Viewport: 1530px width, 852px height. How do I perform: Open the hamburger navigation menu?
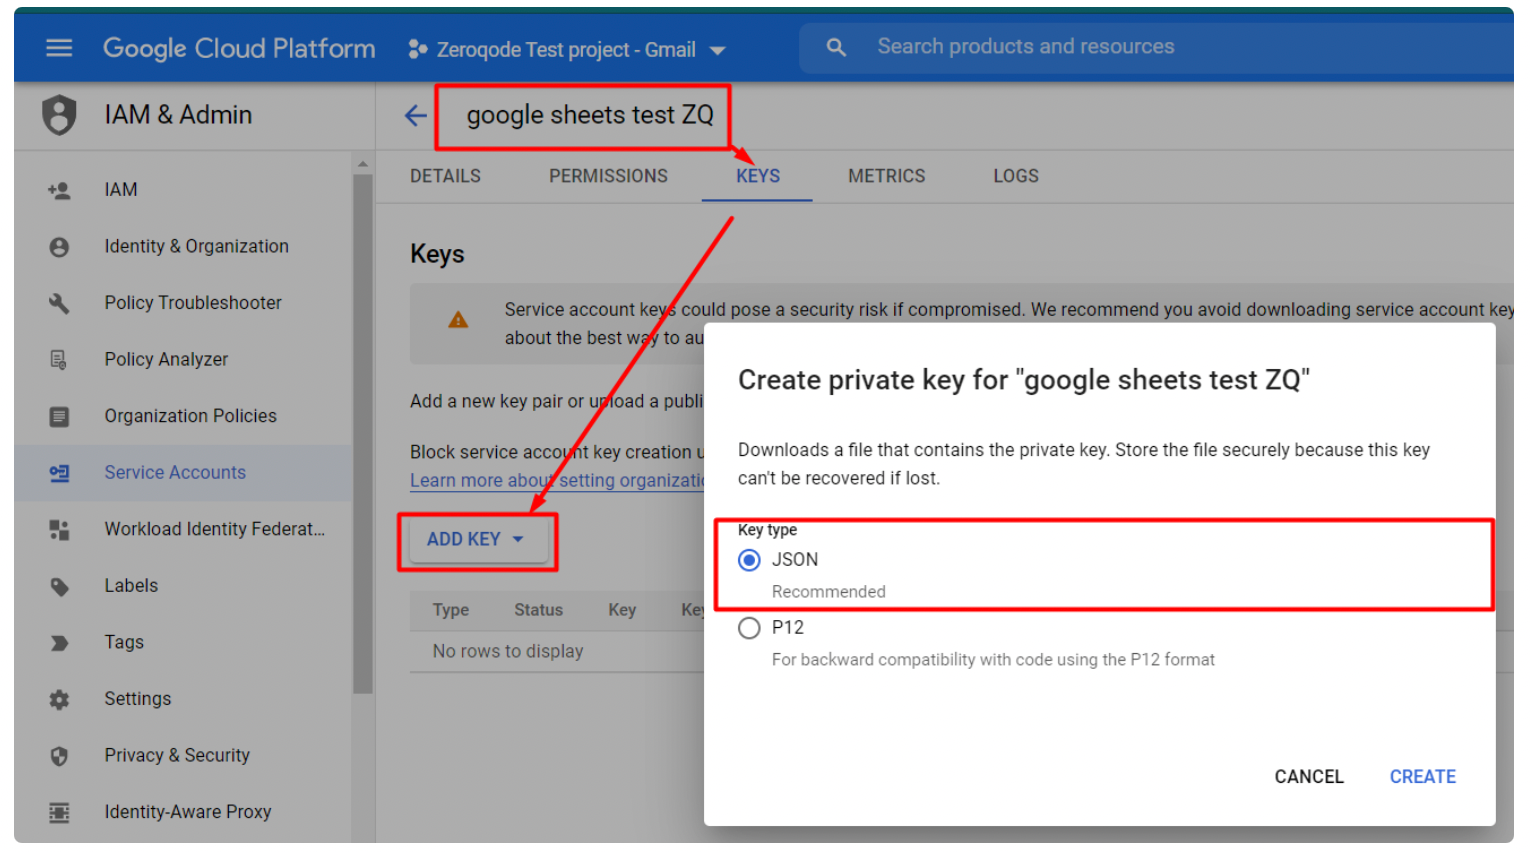pyautogui.click(x=59, y=48)
